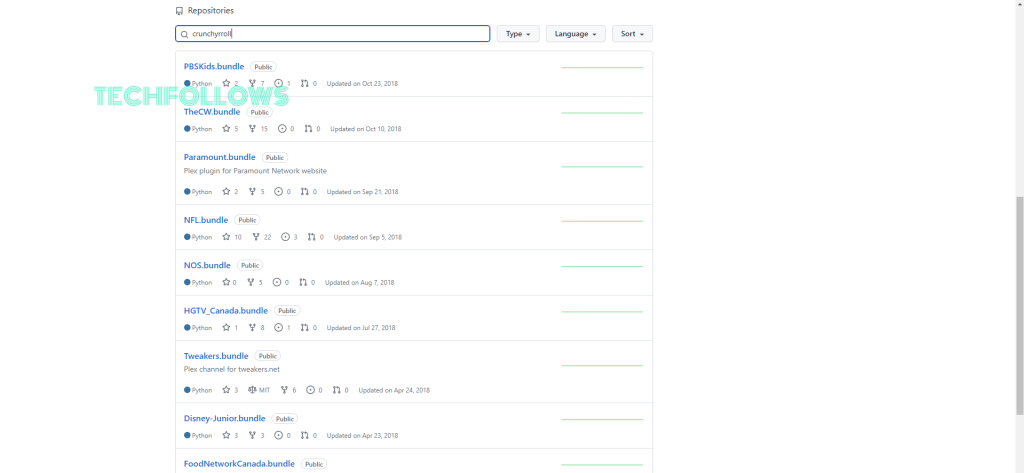Click the star icon for NFL.bundle
Image resolution: width=1024 pixels, height=473 pixels.
coord(227,237)
